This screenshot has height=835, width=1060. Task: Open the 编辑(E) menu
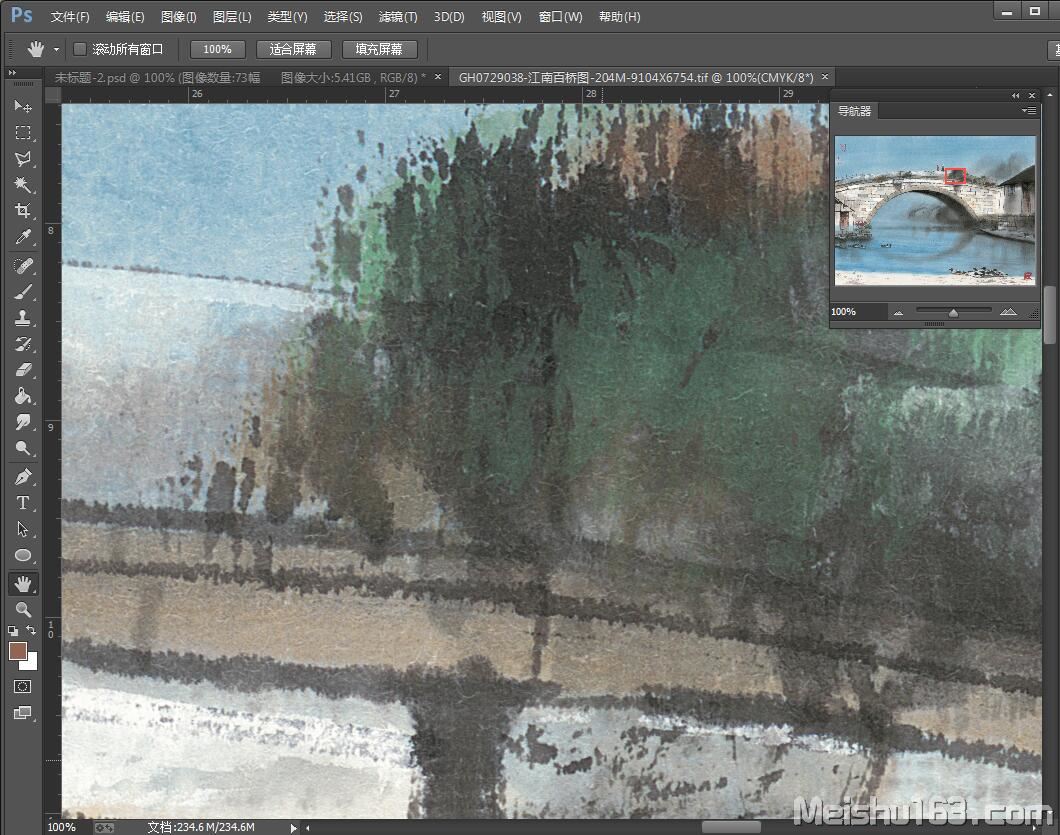point(125,16)
